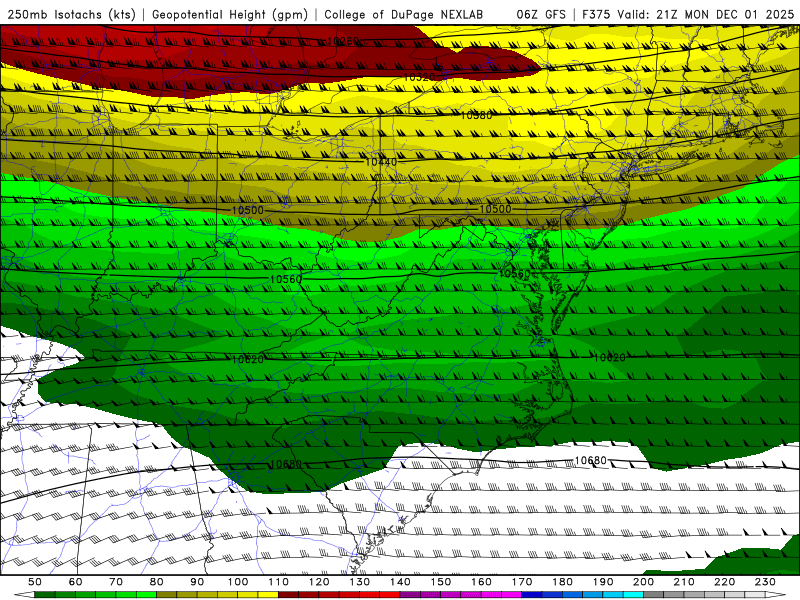Viewport: 800px width, 600px height.
Task: Click the 60 value on color scale
Action: pos(76,582)
